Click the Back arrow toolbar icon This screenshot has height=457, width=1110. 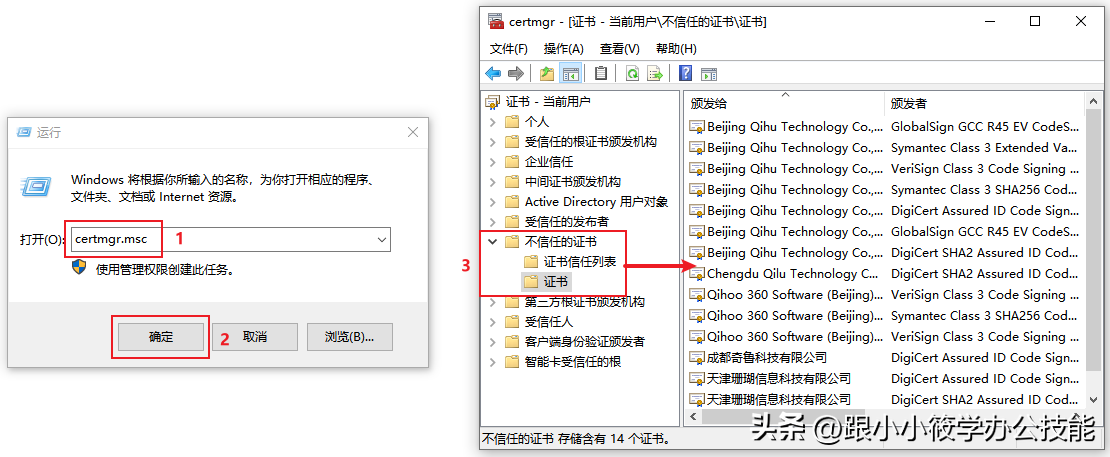493,73
